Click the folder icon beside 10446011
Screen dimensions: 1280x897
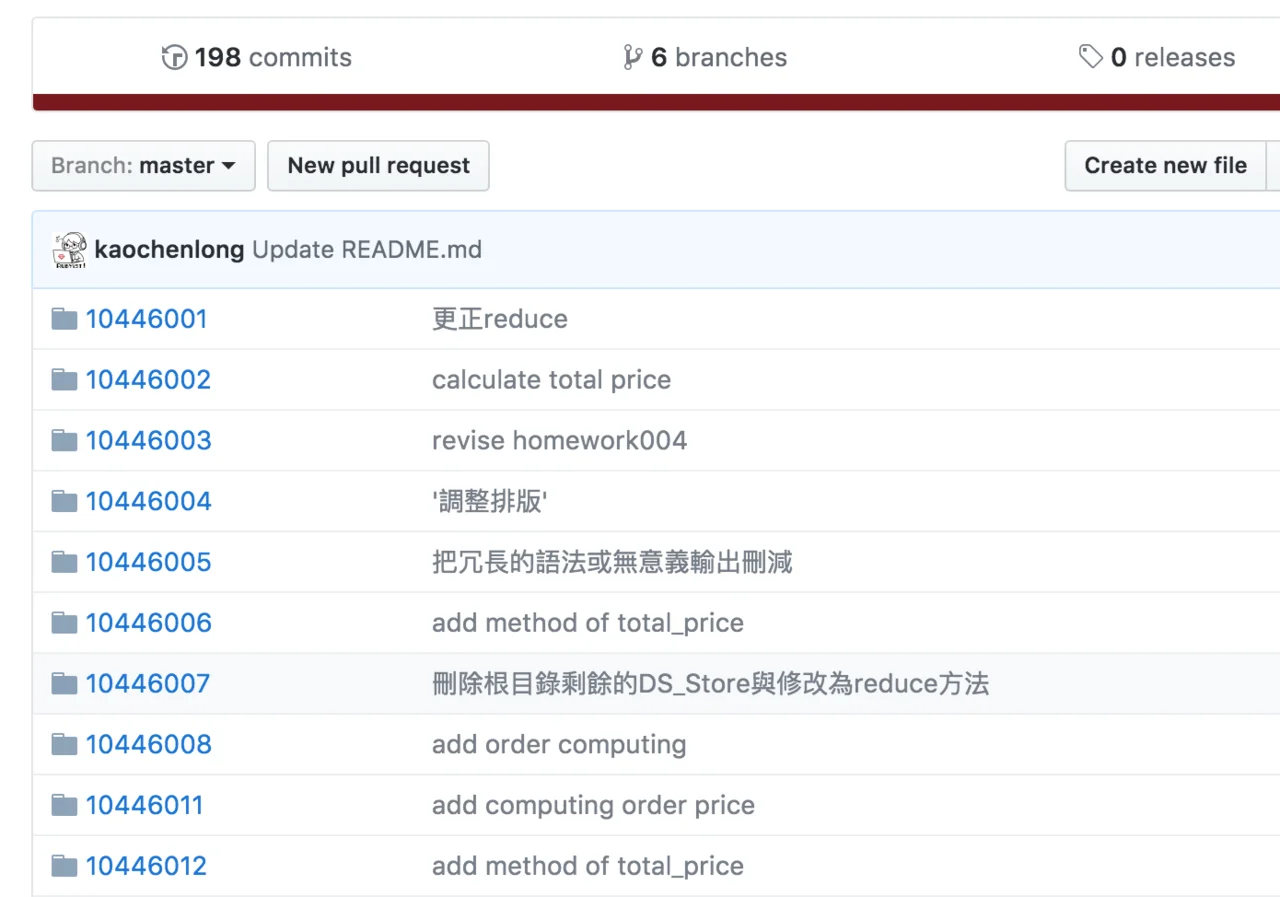[x=65, y=806]
